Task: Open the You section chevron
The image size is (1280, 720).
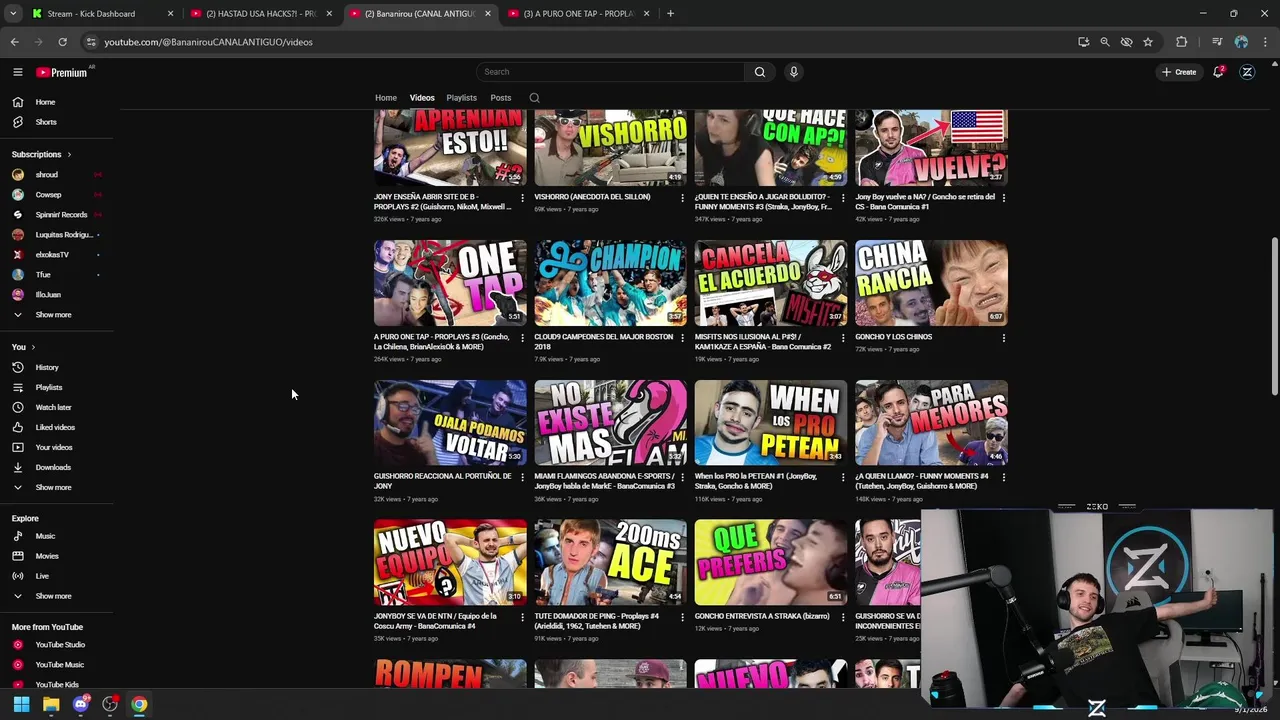Action: click(x=33, y=347)
